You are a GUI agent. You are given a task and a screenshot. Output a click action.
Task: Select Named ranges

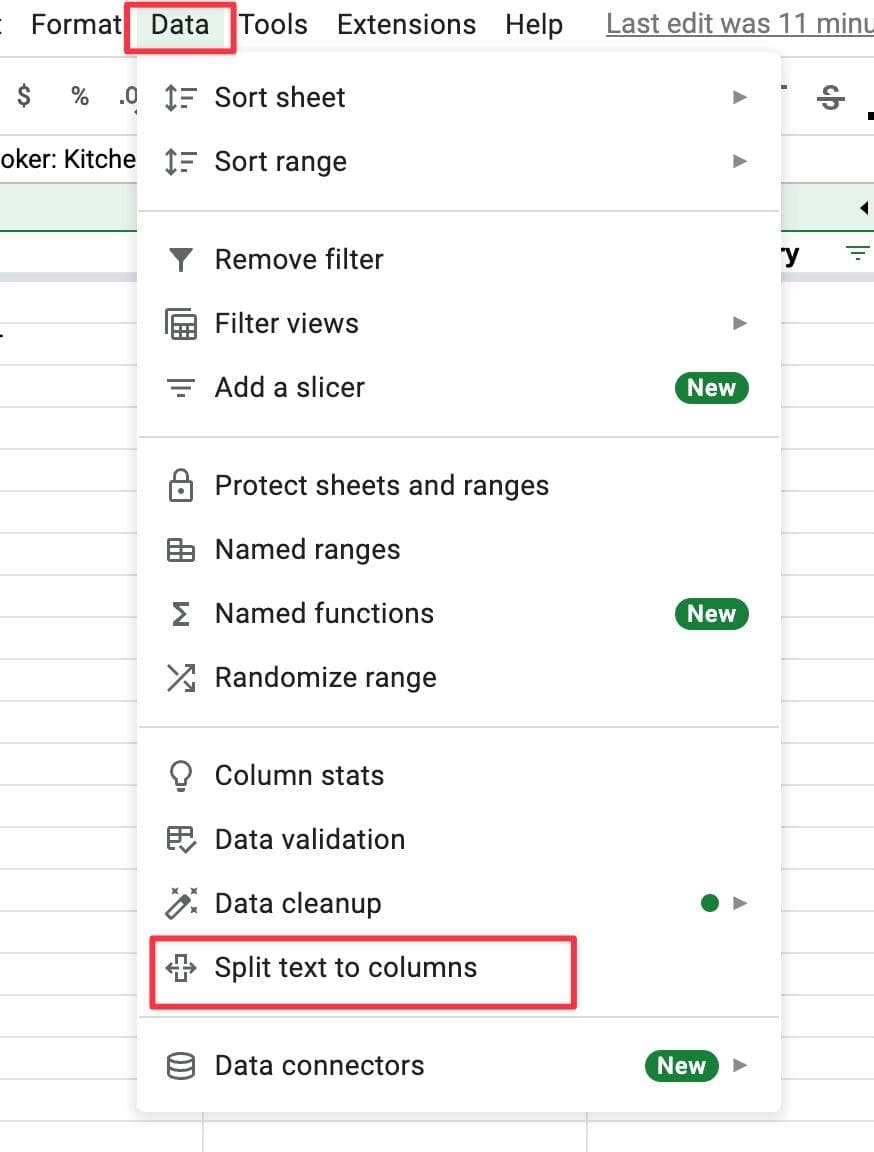306,549
